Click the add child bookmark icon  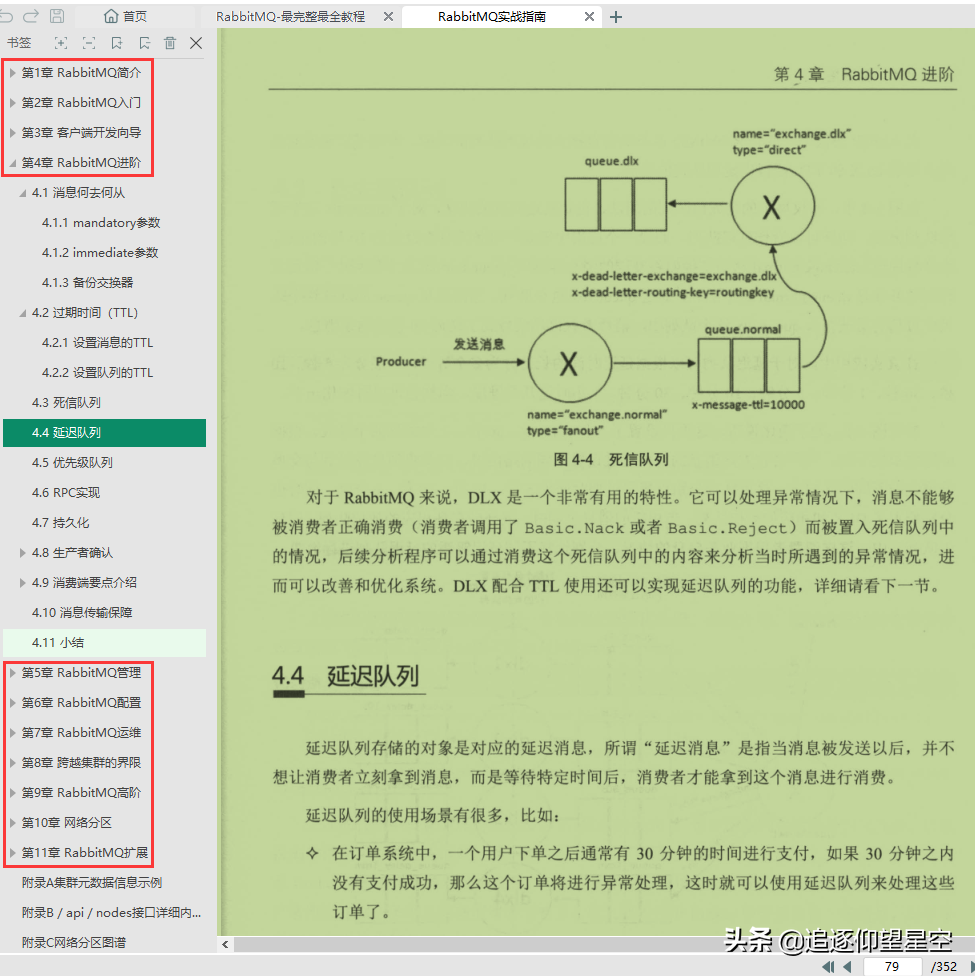click(x=144, y=43)
